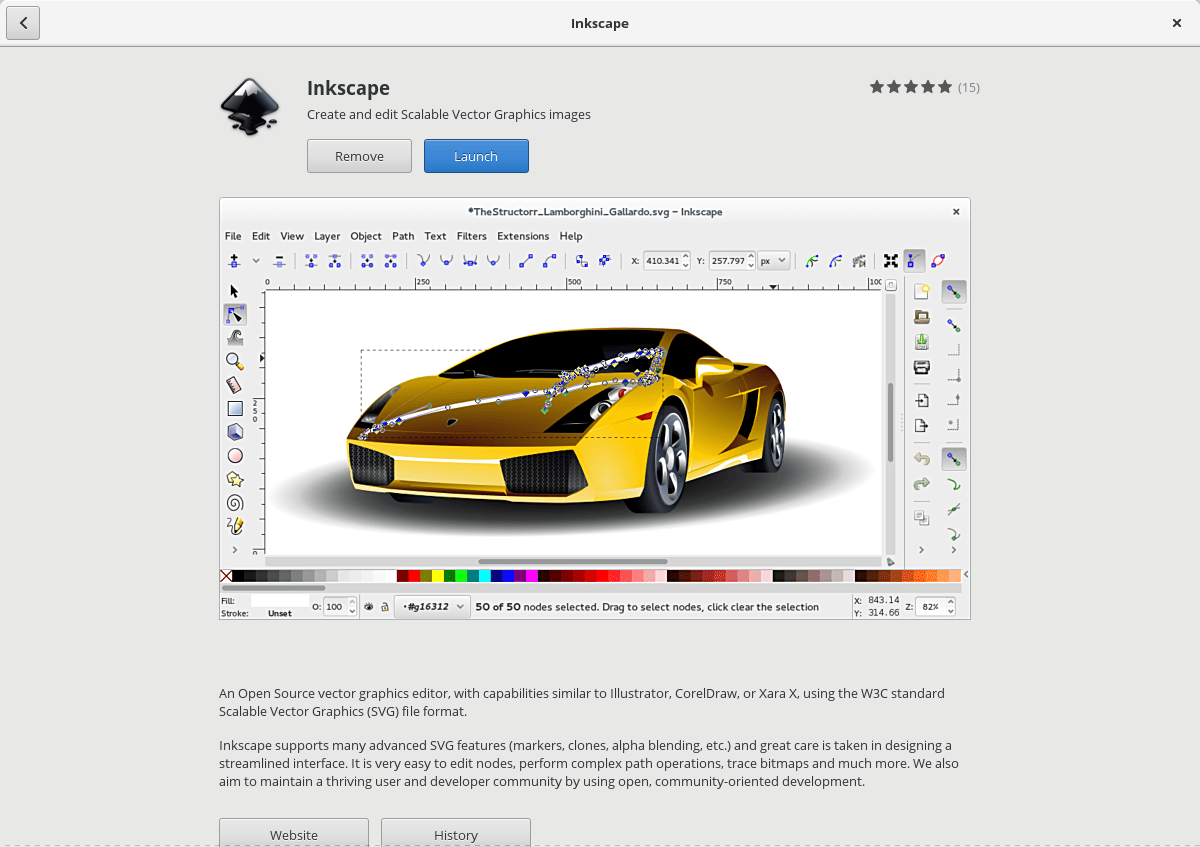The image size is (1200, 847).
Task: Select the Tweak tool
Action: point(234,338)
